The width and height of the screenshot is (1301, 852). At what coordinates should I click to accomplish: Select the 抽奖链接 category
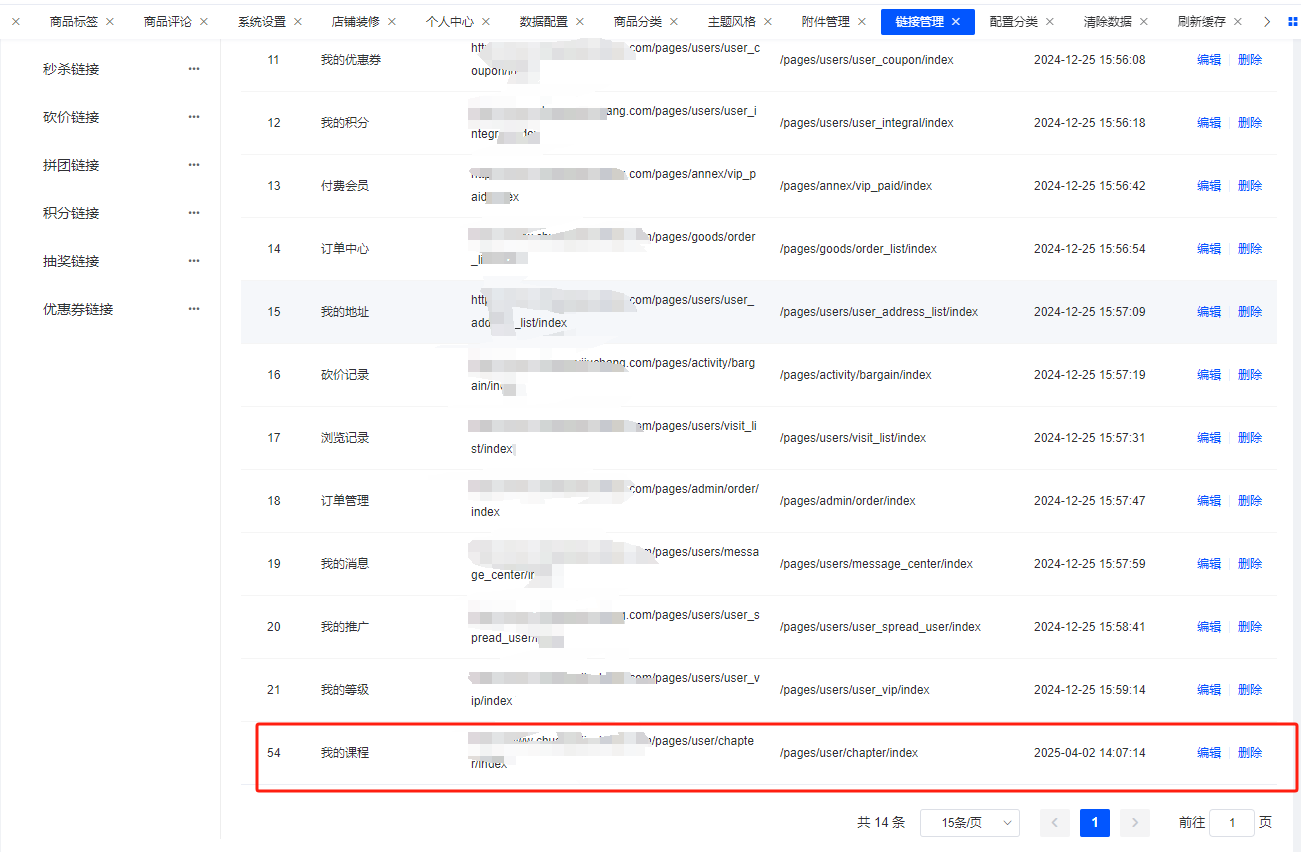click(71, 261)
